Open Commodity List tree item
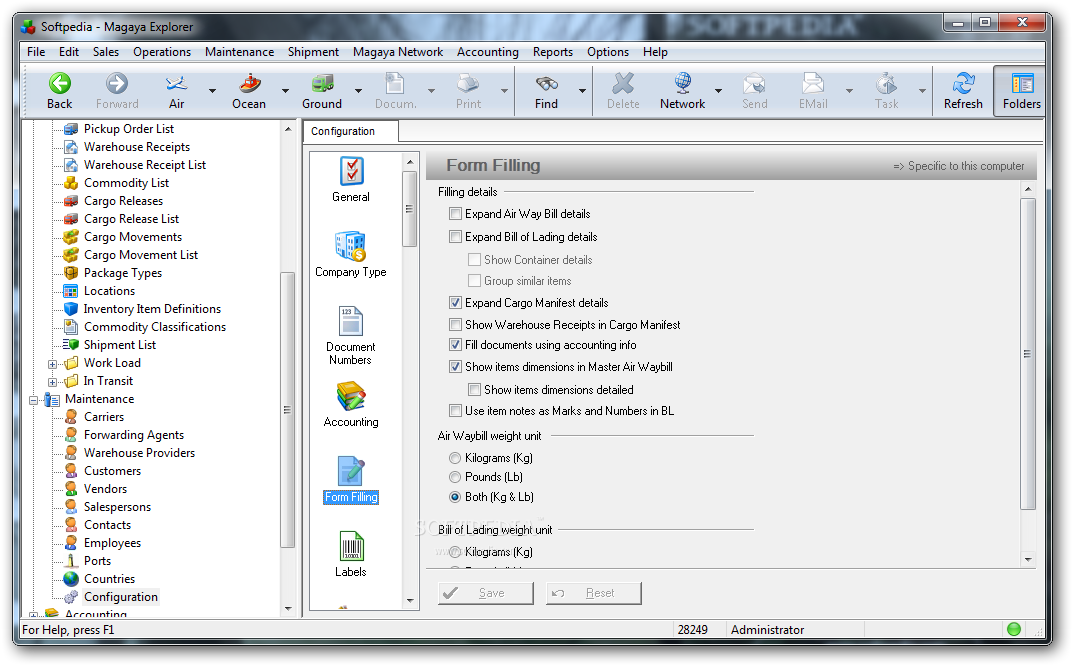1073x666 pixels. click(x=127, y=183)
